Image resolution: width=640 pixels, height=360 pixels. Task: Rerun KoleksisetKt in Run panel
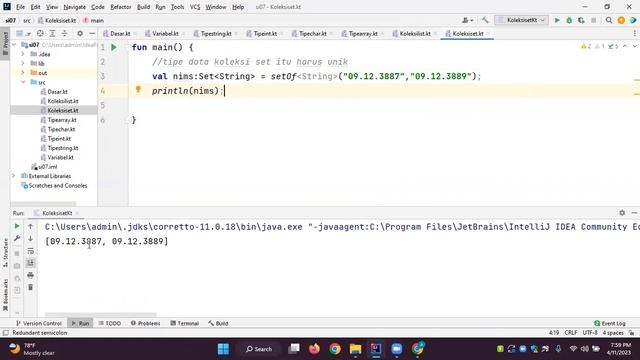point(17,226)
